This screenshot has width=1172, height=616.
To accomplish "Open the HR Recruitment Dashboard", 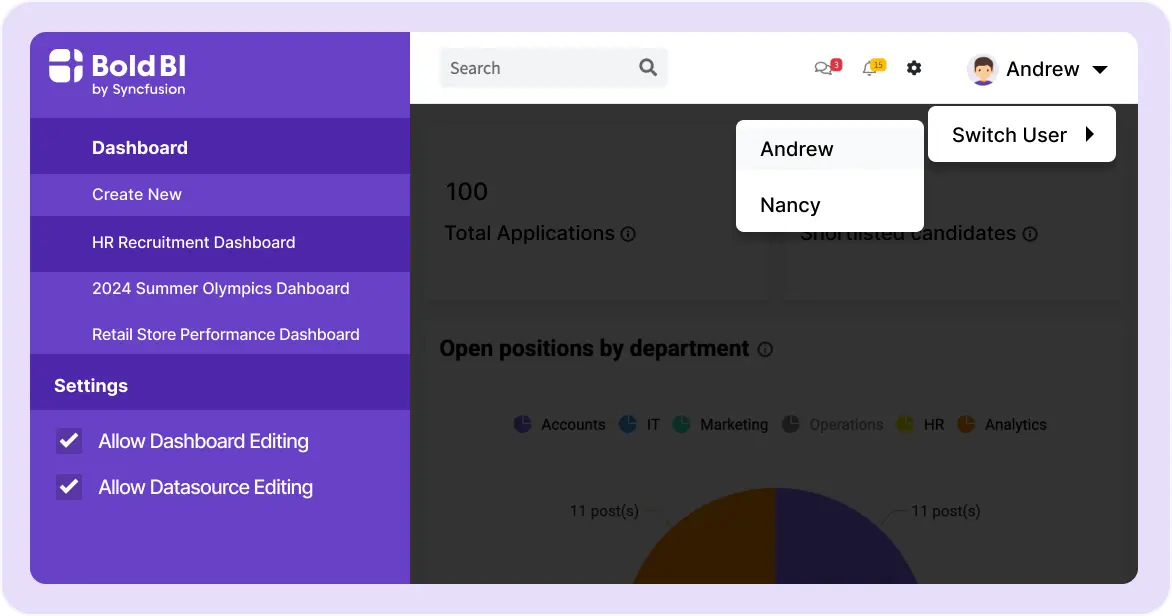I will [193, 242].
